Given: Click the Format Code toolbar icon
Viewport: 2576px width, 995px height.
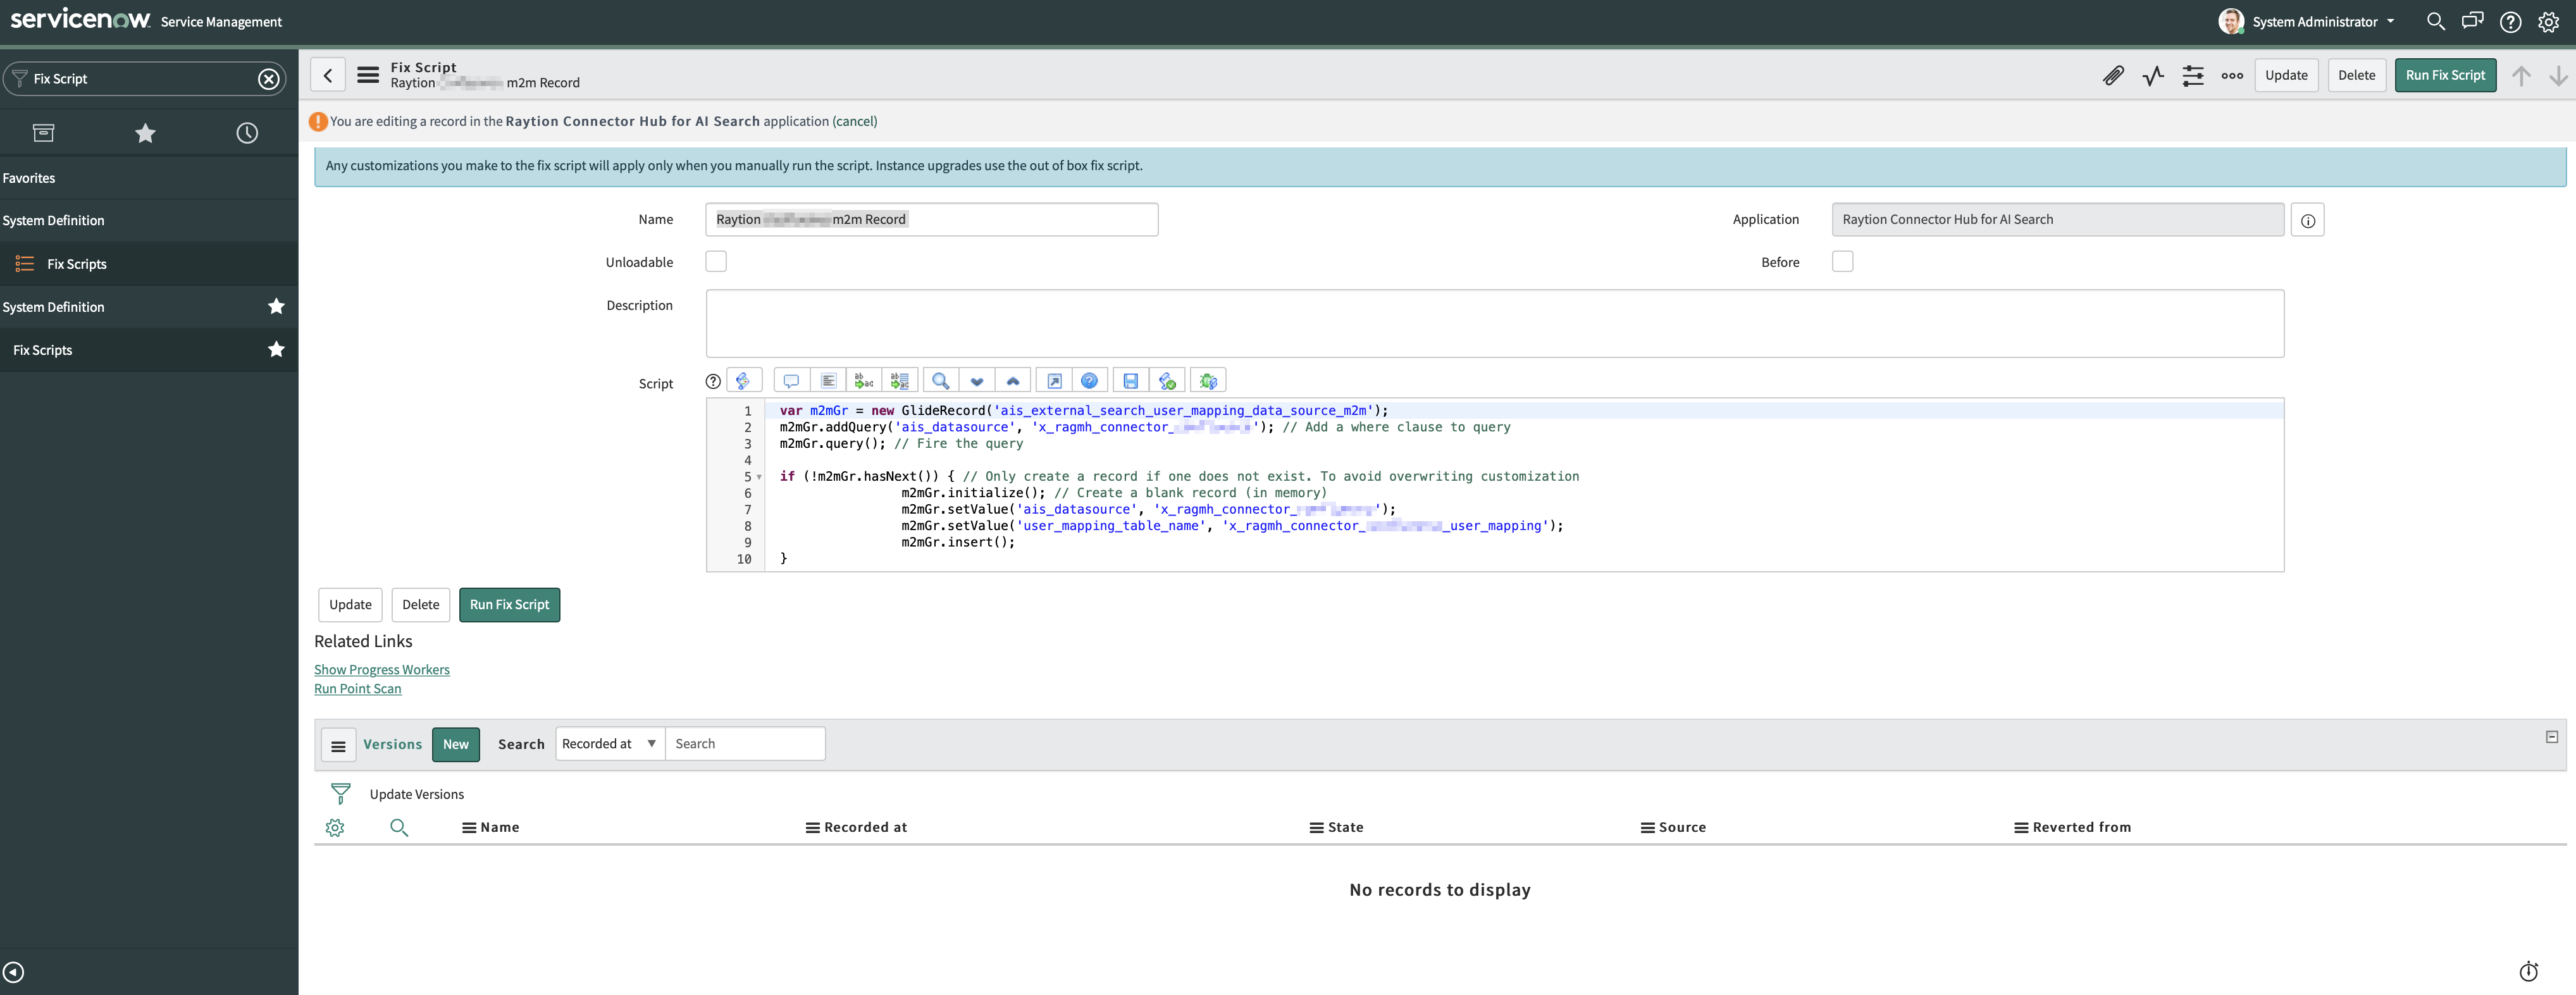Looking at the screenshot, I should [x=828, y=381].
